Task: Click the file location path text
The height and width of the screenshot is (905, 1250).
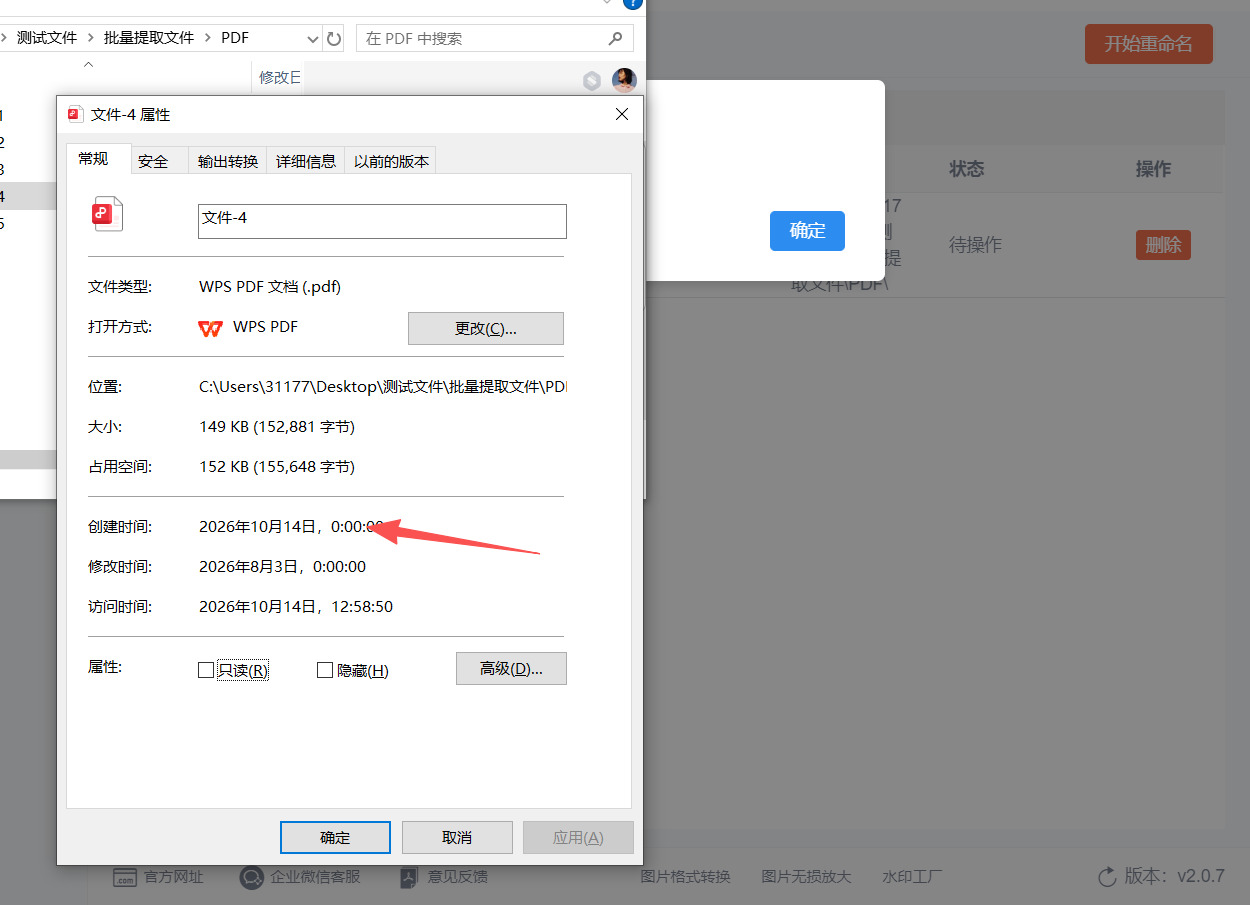Action: 383,387
